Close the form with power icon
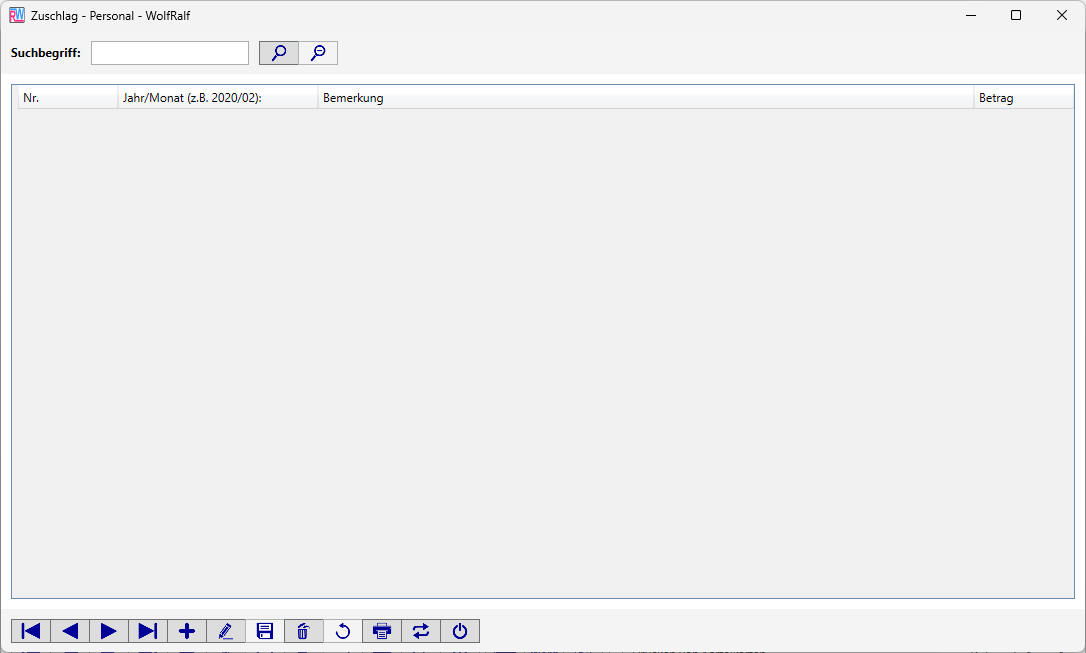The image size is (1086, 653). (460, 631)
